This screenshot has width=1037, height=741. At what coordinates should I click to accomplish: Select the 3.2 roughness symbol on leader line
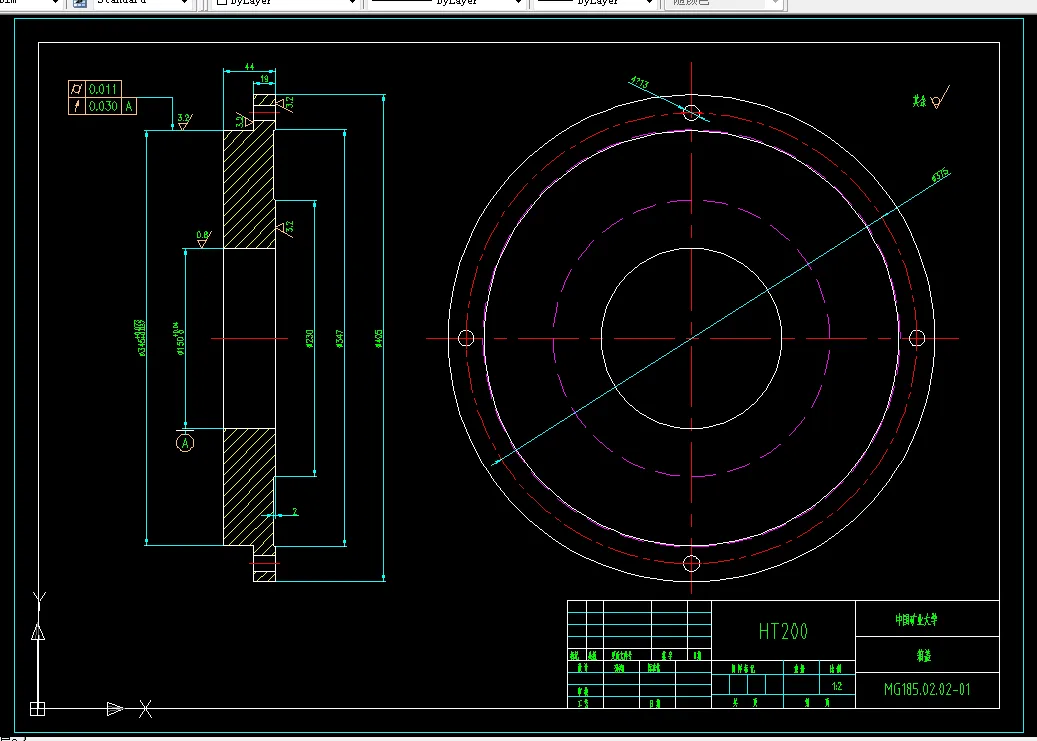point(184,121)
